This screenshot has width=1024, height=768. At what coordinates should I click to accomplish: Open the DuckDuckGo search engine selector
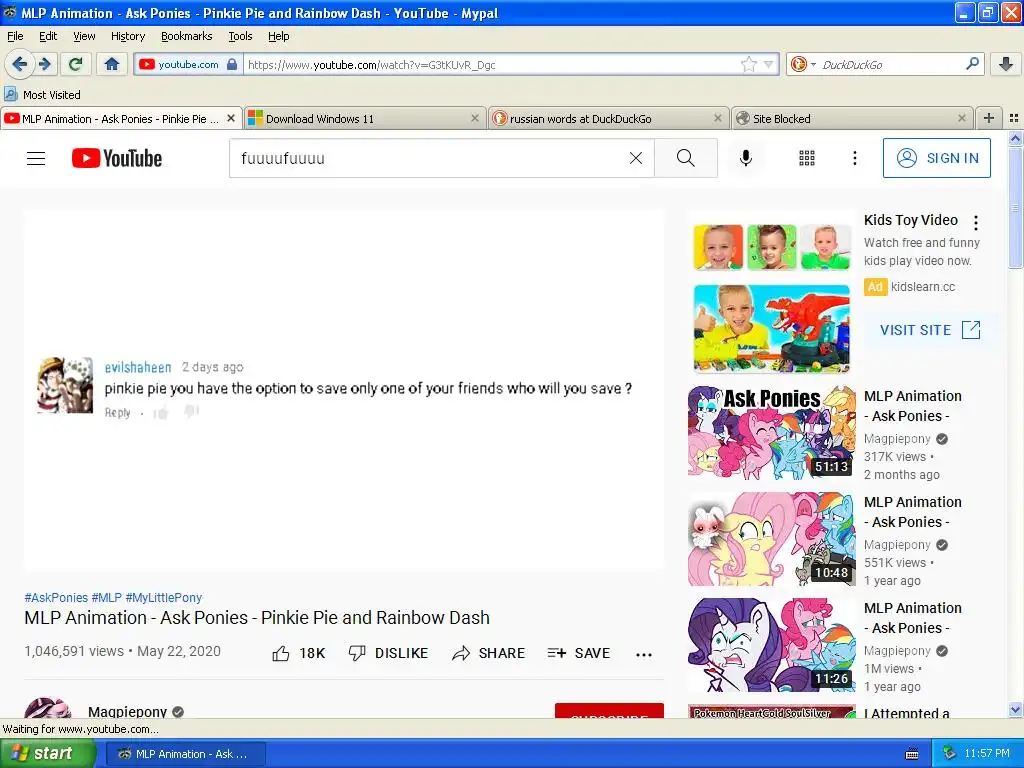pos(802,64)
